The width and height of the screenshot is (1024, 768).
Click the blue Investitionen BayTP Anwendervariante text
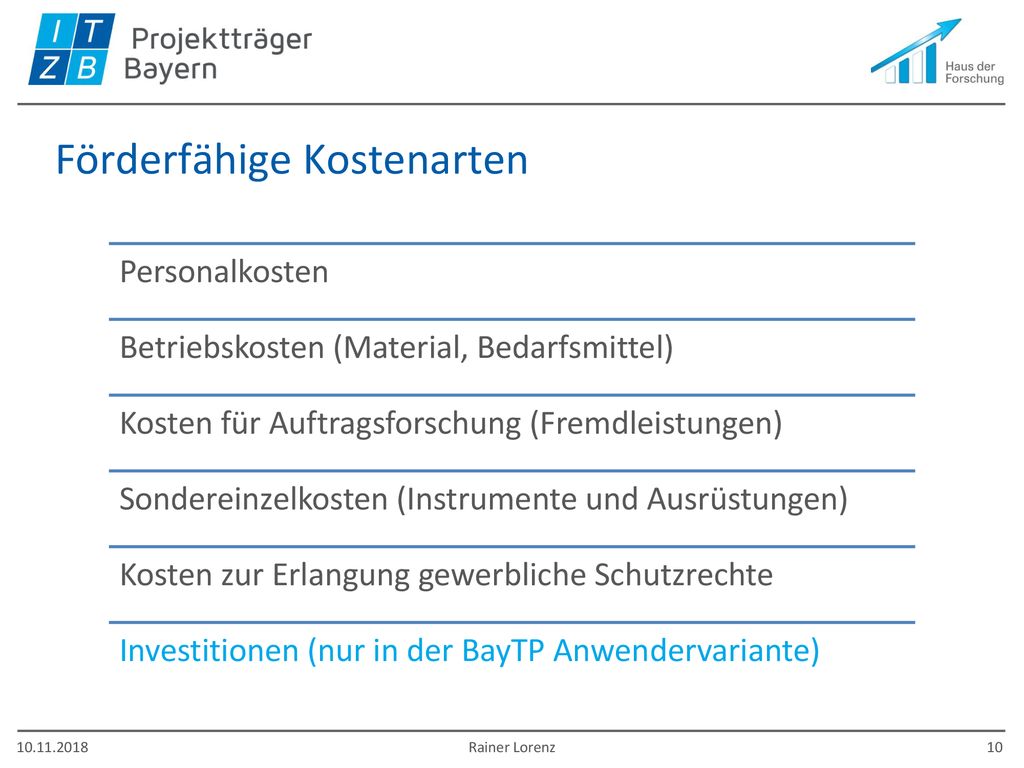(470, 651)
